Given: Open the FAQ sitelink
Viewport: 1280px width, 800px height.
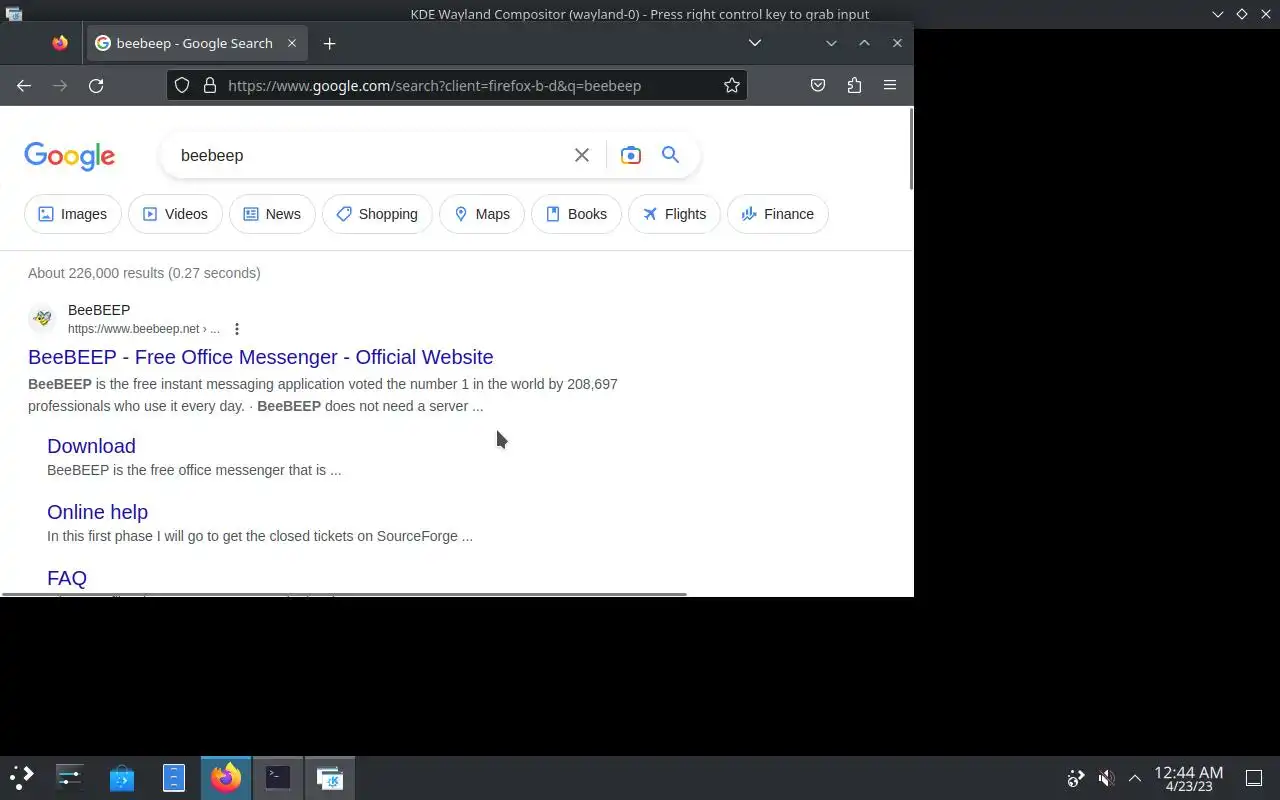Looking at the screenshot, I should coord(67,578).
